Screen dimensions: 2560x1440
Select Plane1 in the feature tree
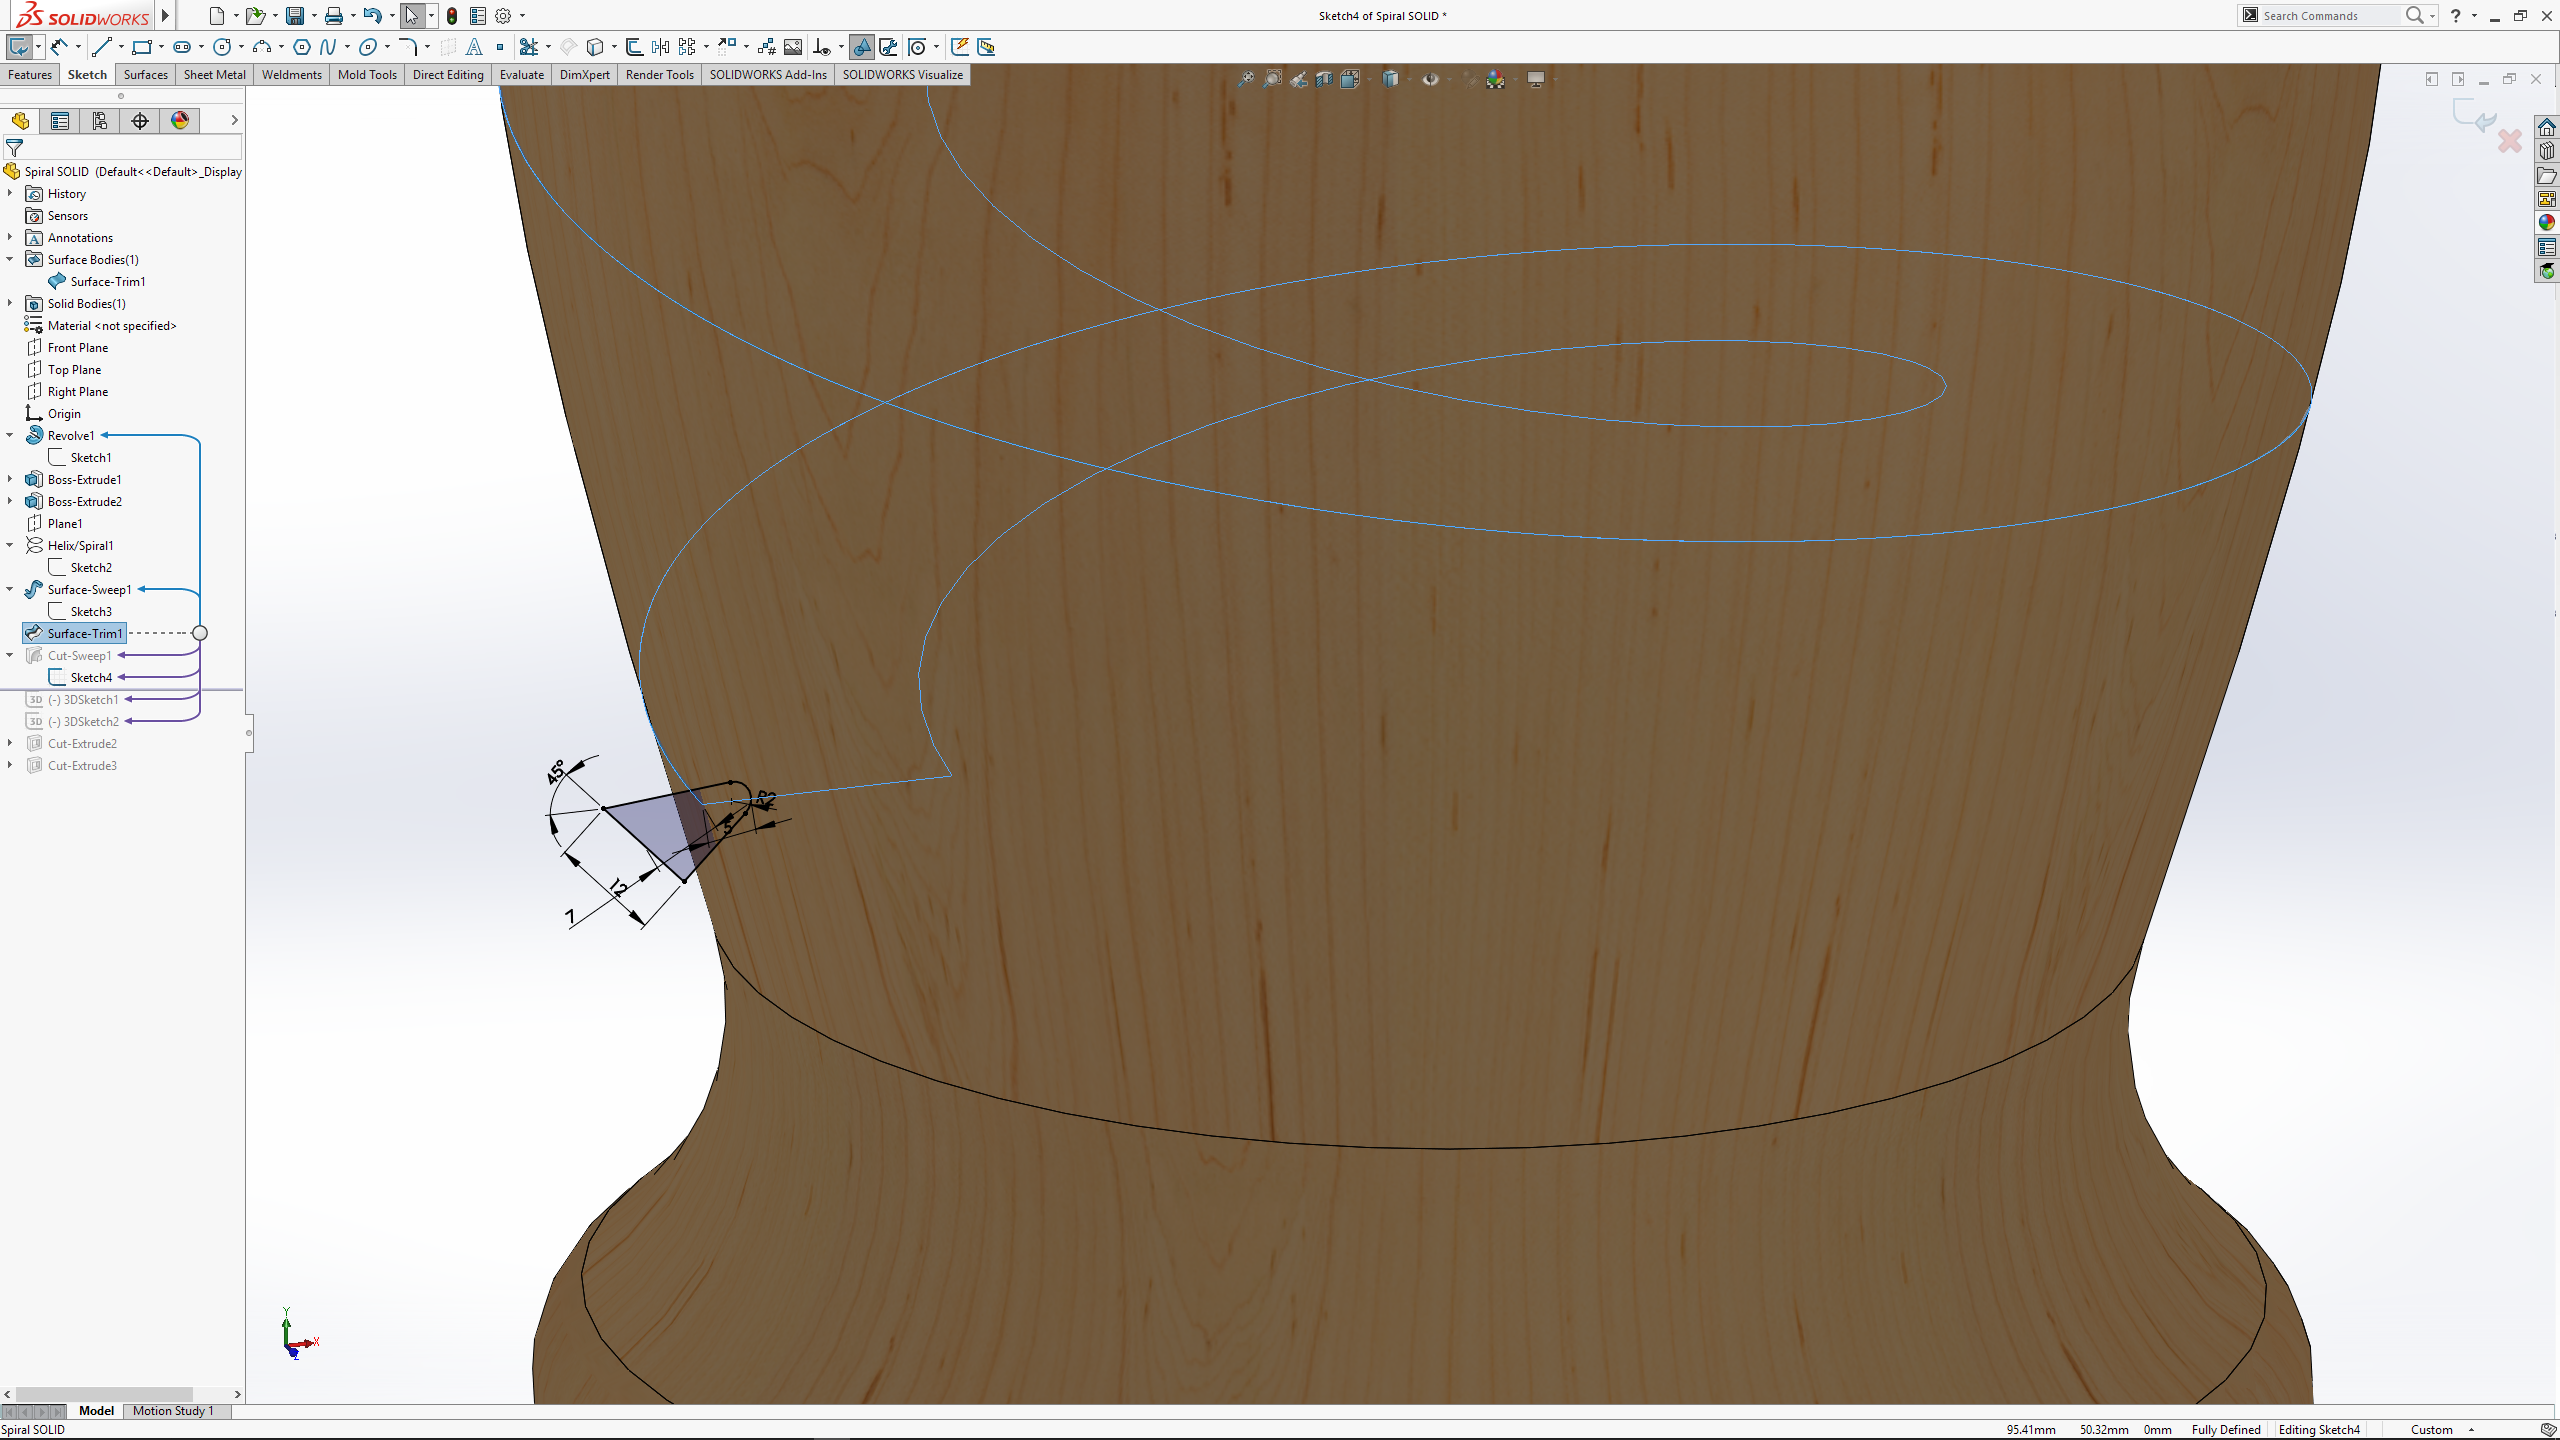[x=65, y=523]
